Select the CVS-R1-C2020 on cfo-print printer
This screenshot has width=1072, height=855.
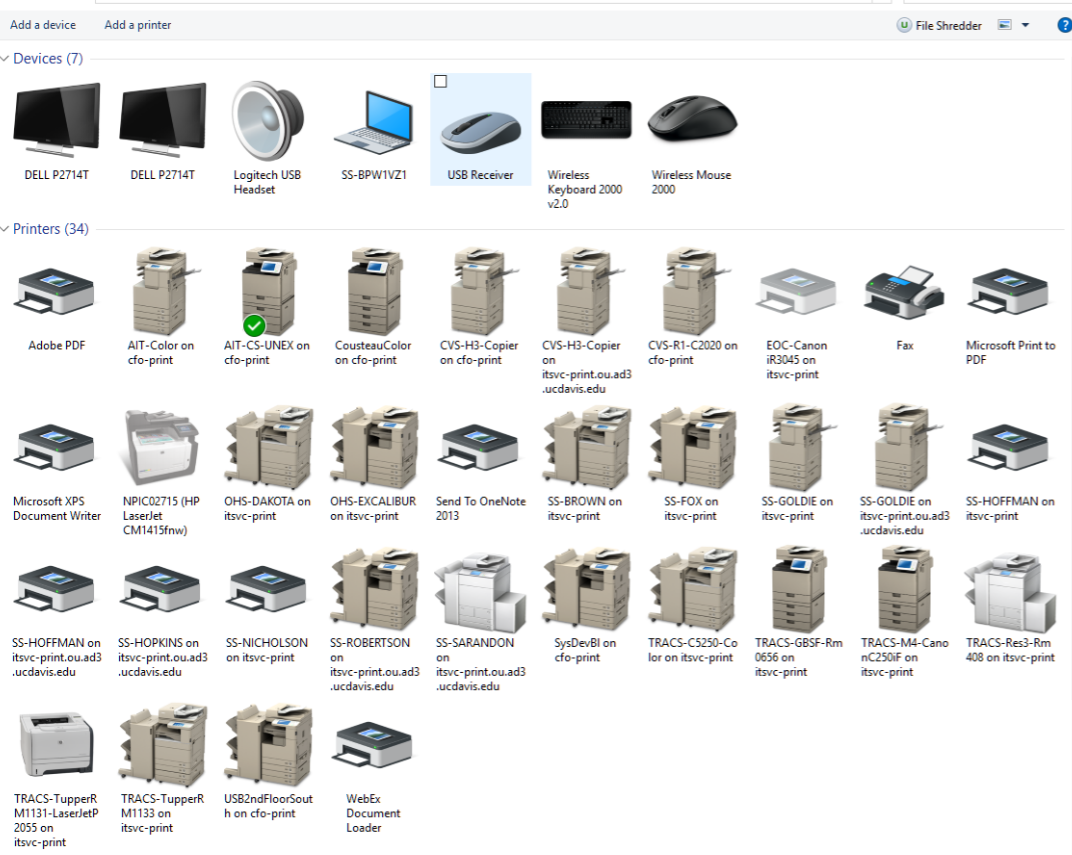693,307
